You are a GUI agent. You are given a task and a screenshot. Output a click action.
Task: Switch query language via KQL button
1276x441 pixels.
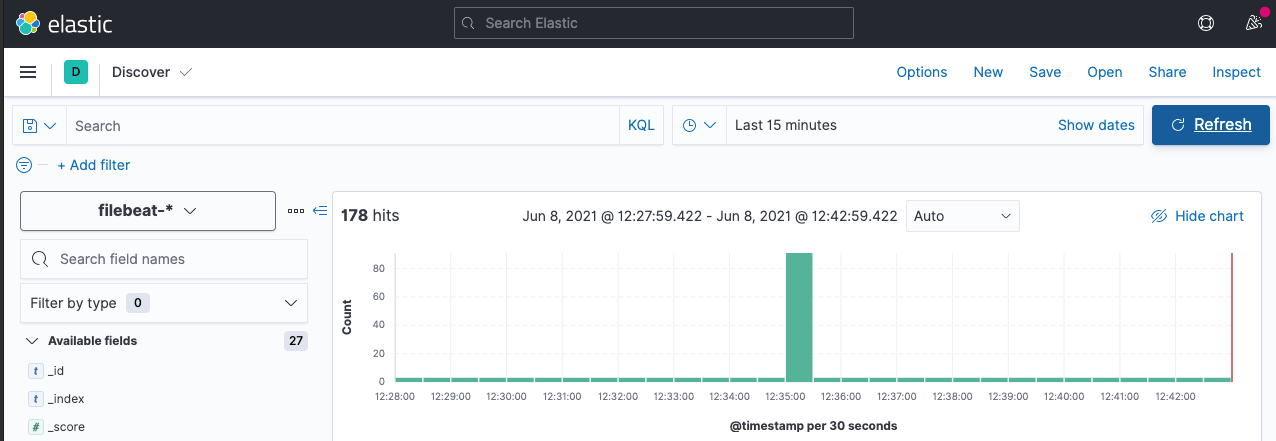[x=641, y=126]
